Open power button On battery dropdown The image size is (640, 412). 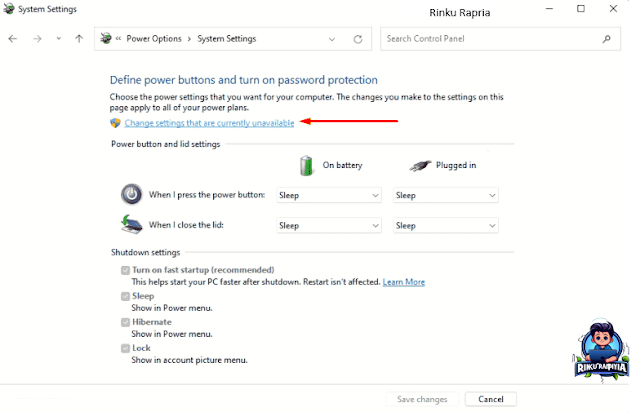(329, 195)
